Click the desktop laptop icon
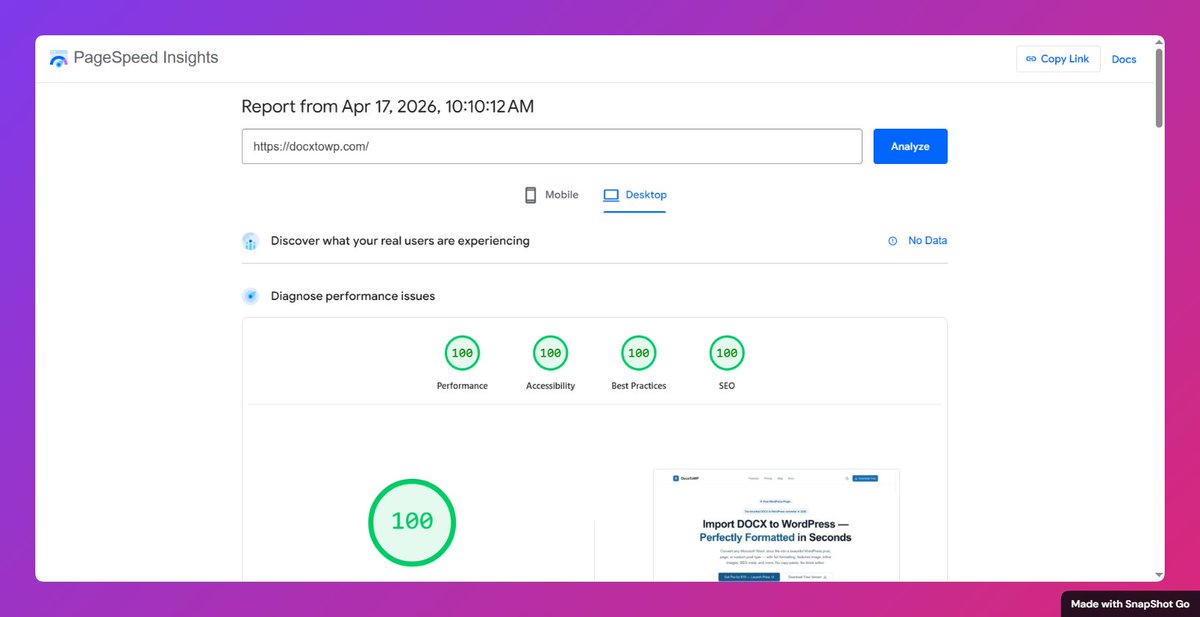Image resolution: width=1200 pixels, height=617 pixels. (x=611, y=195)
